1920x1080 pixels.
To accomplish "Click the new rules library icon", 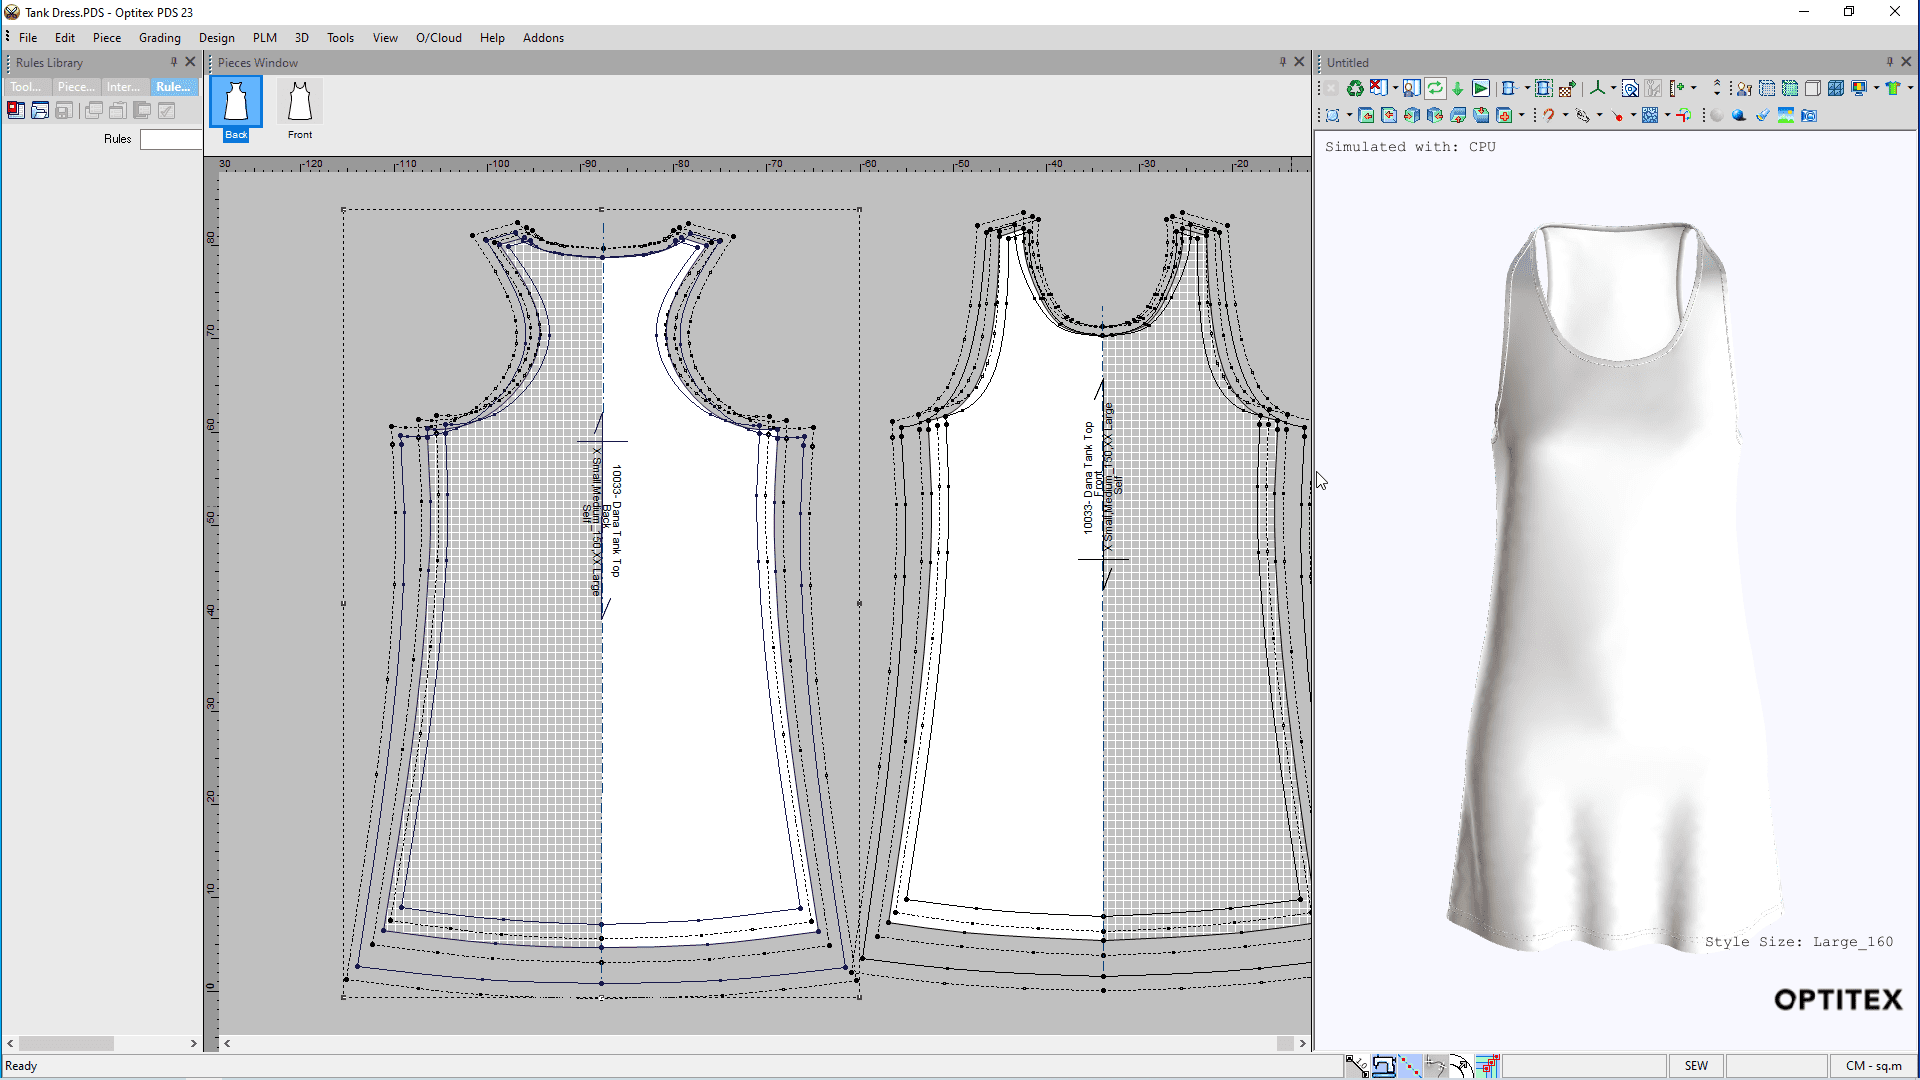I will tap(16, 111).
